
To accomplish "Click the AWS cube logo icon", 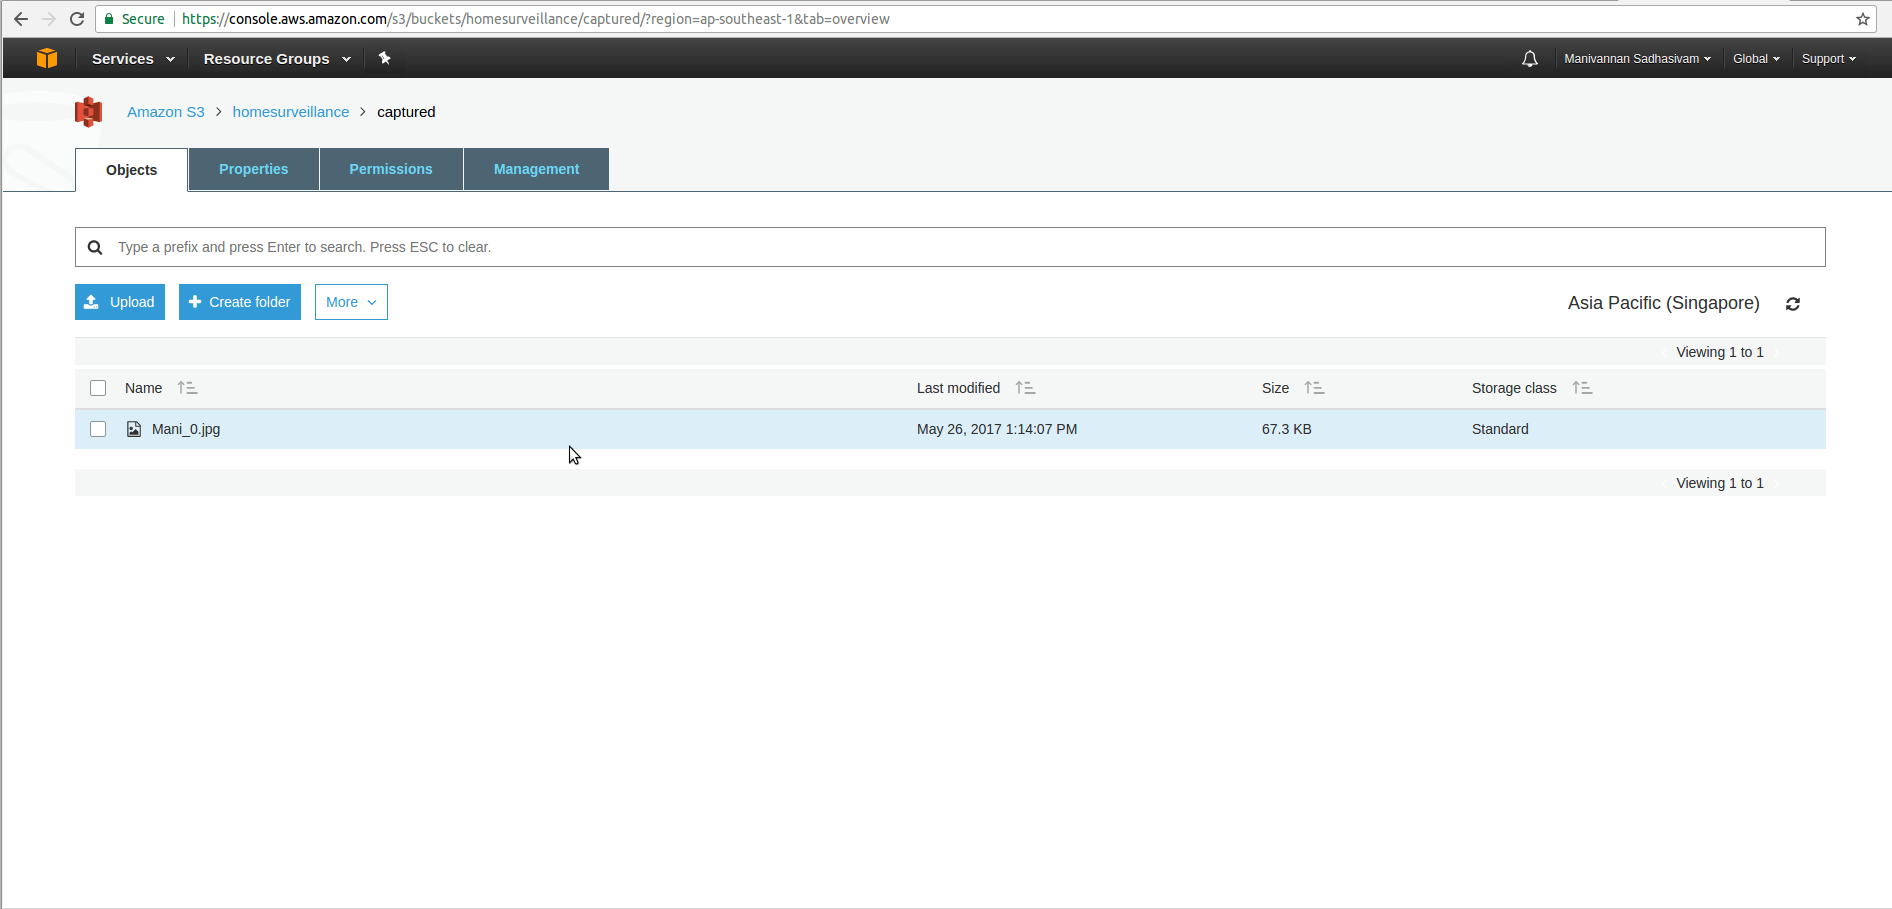I will coord(46,58).
